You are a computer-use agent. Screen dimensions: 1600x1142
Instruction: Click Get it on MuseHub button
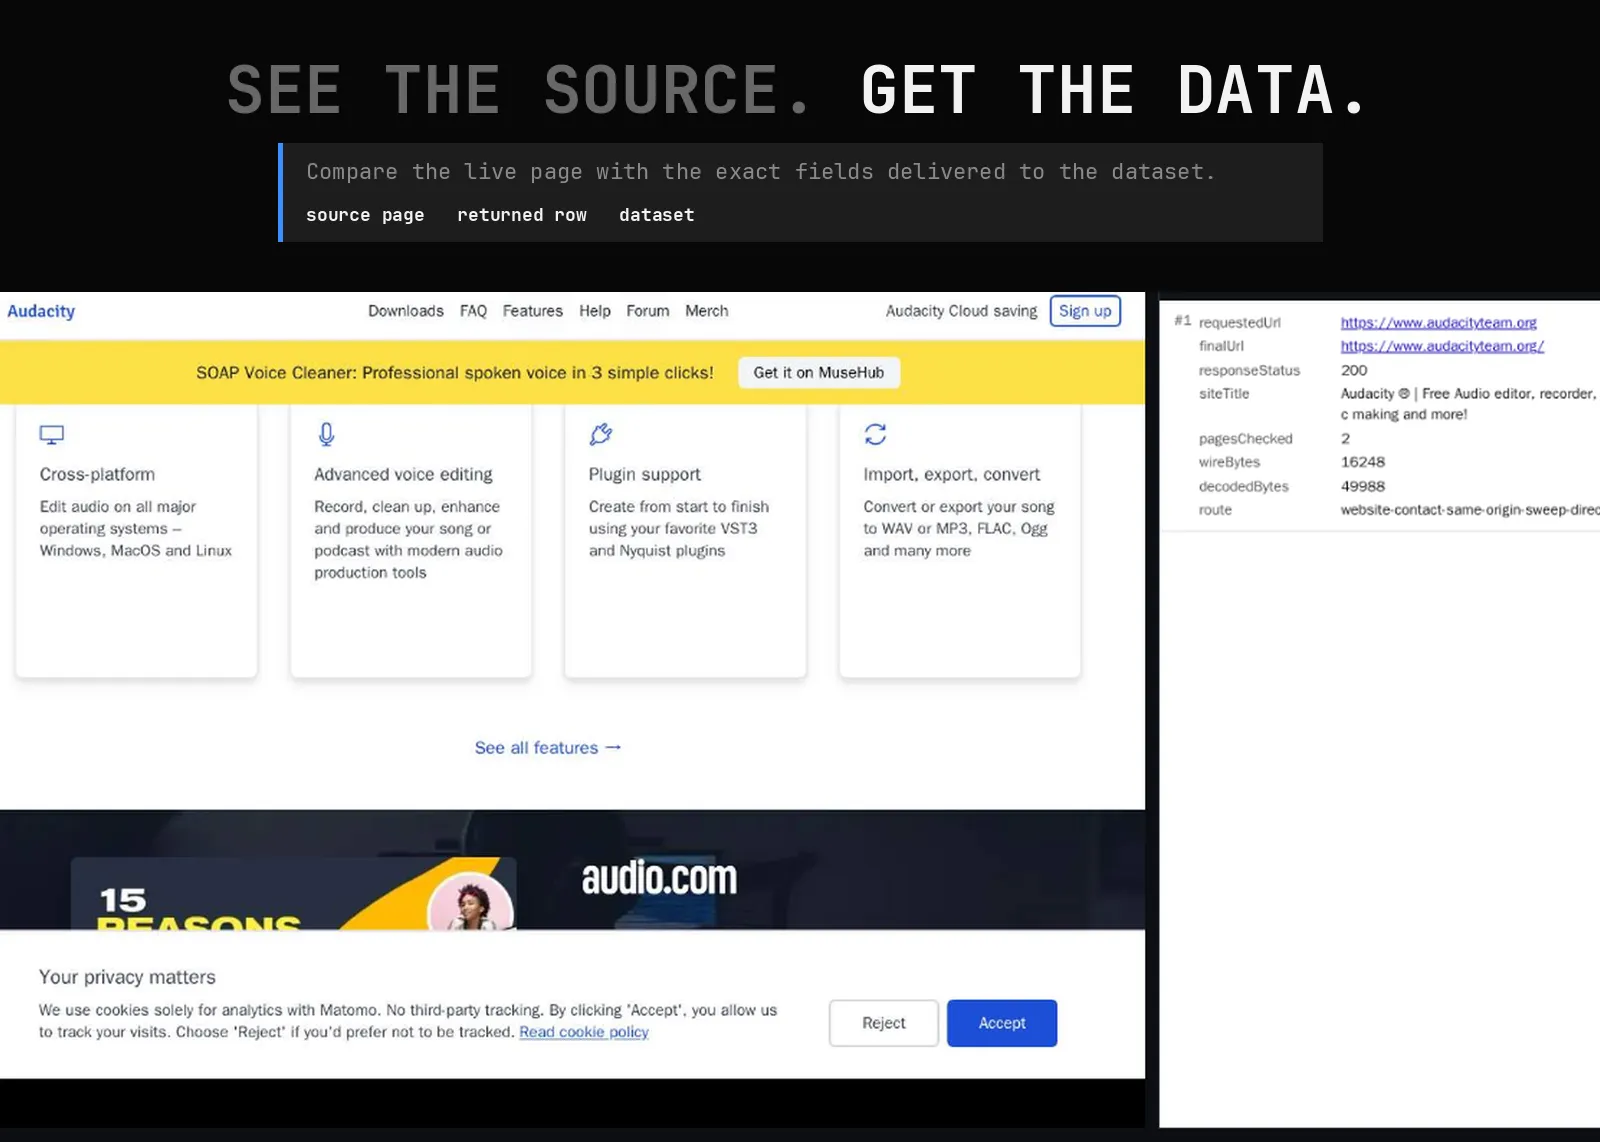(818, 372)
